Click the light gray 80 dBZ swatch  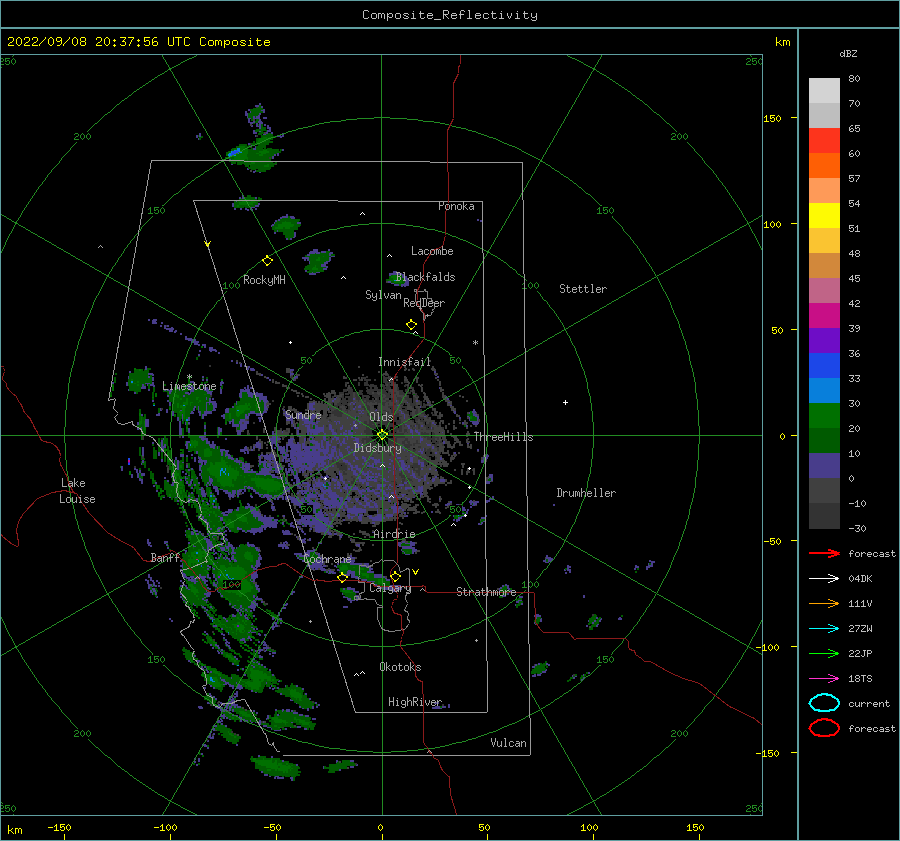[824, 91]
